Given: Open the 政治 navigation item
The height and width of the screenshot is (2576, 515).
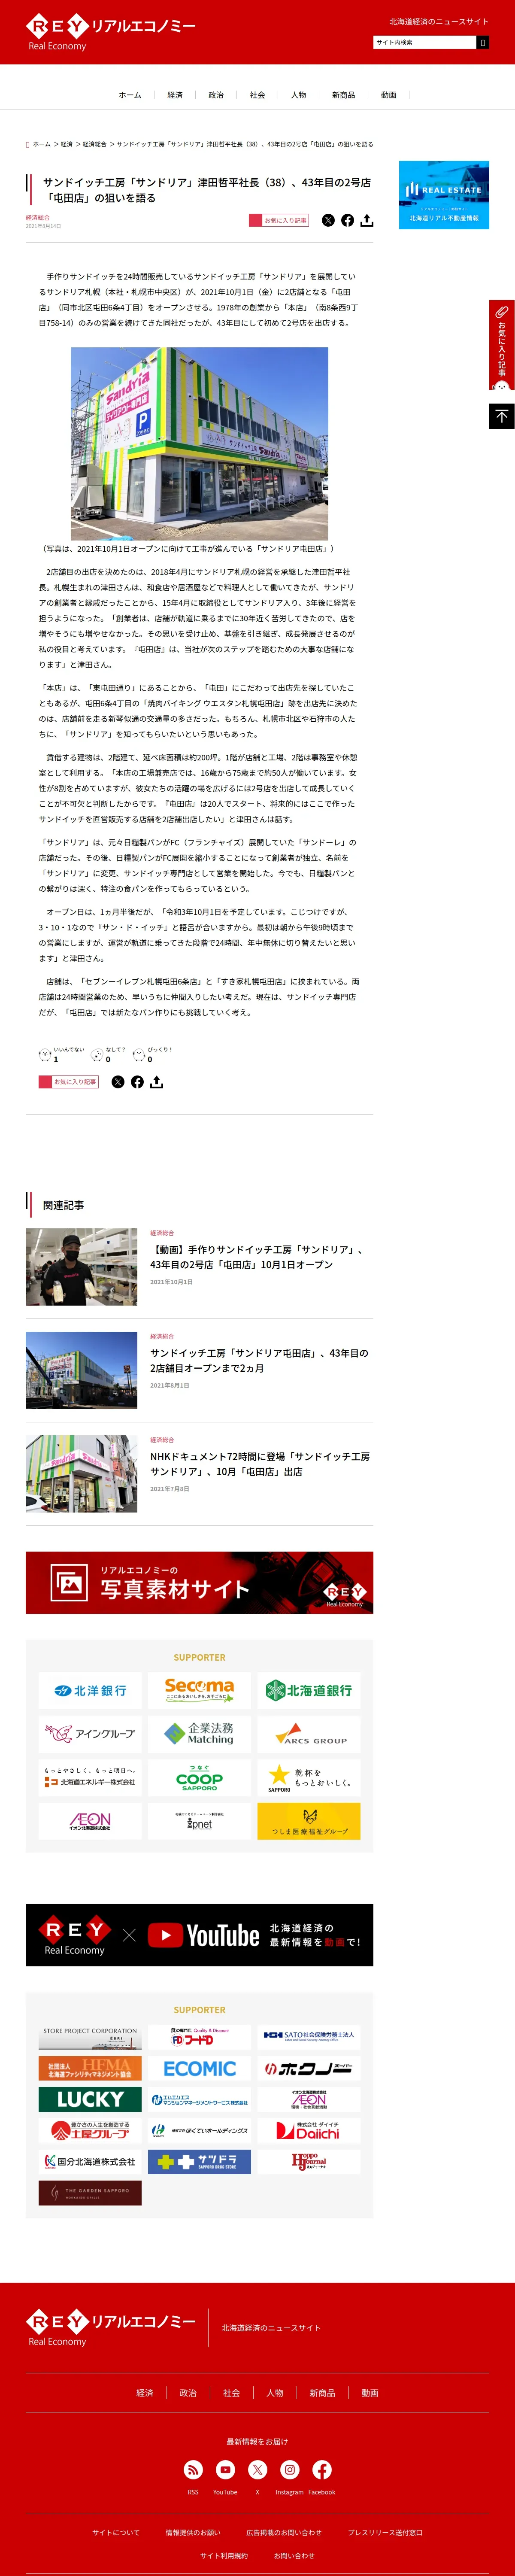Looking at the screenshot, I should (216, 95).
